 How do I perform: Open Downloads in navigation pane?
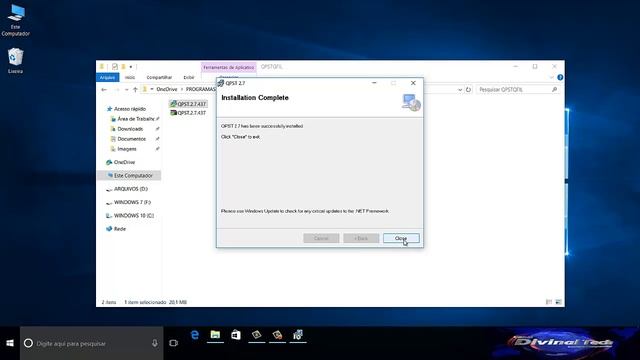click(130, 129)
